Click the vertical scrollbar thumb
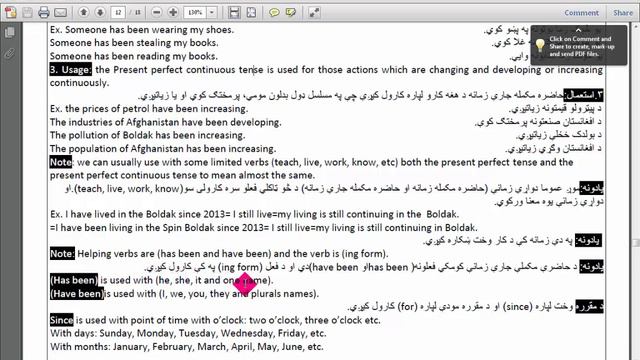This screenshot has height=360, width=640. 636,243
